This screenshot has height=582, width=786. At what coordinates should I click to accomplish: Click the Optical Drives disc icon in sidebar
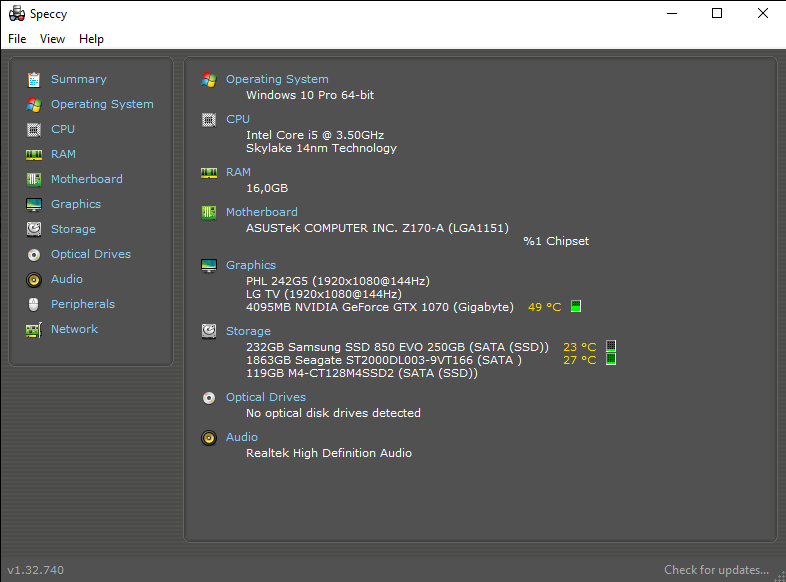click(x=34, y=254)
